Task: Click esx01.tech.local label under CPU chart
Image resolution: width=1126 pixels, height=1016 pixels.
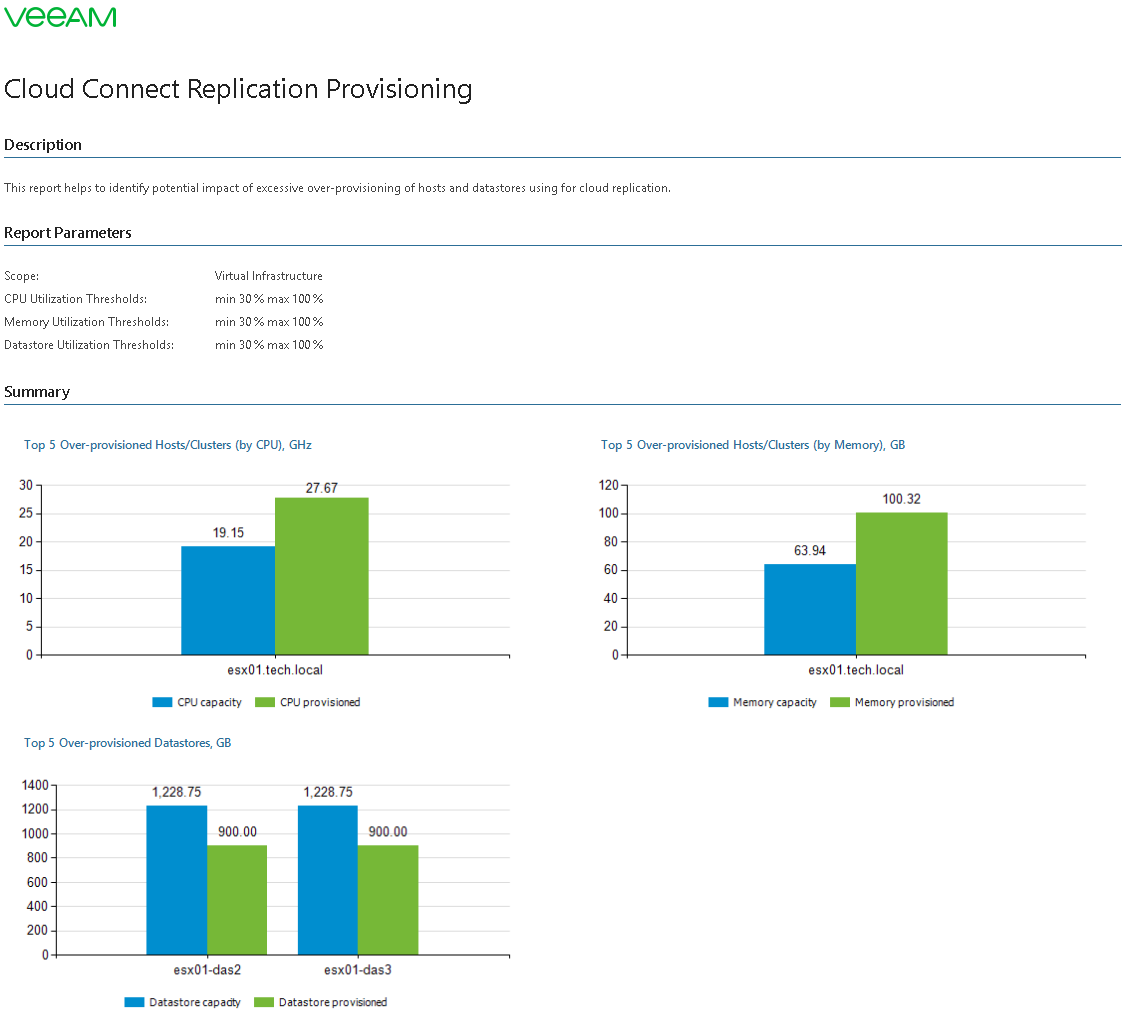Action: point(275,670)
